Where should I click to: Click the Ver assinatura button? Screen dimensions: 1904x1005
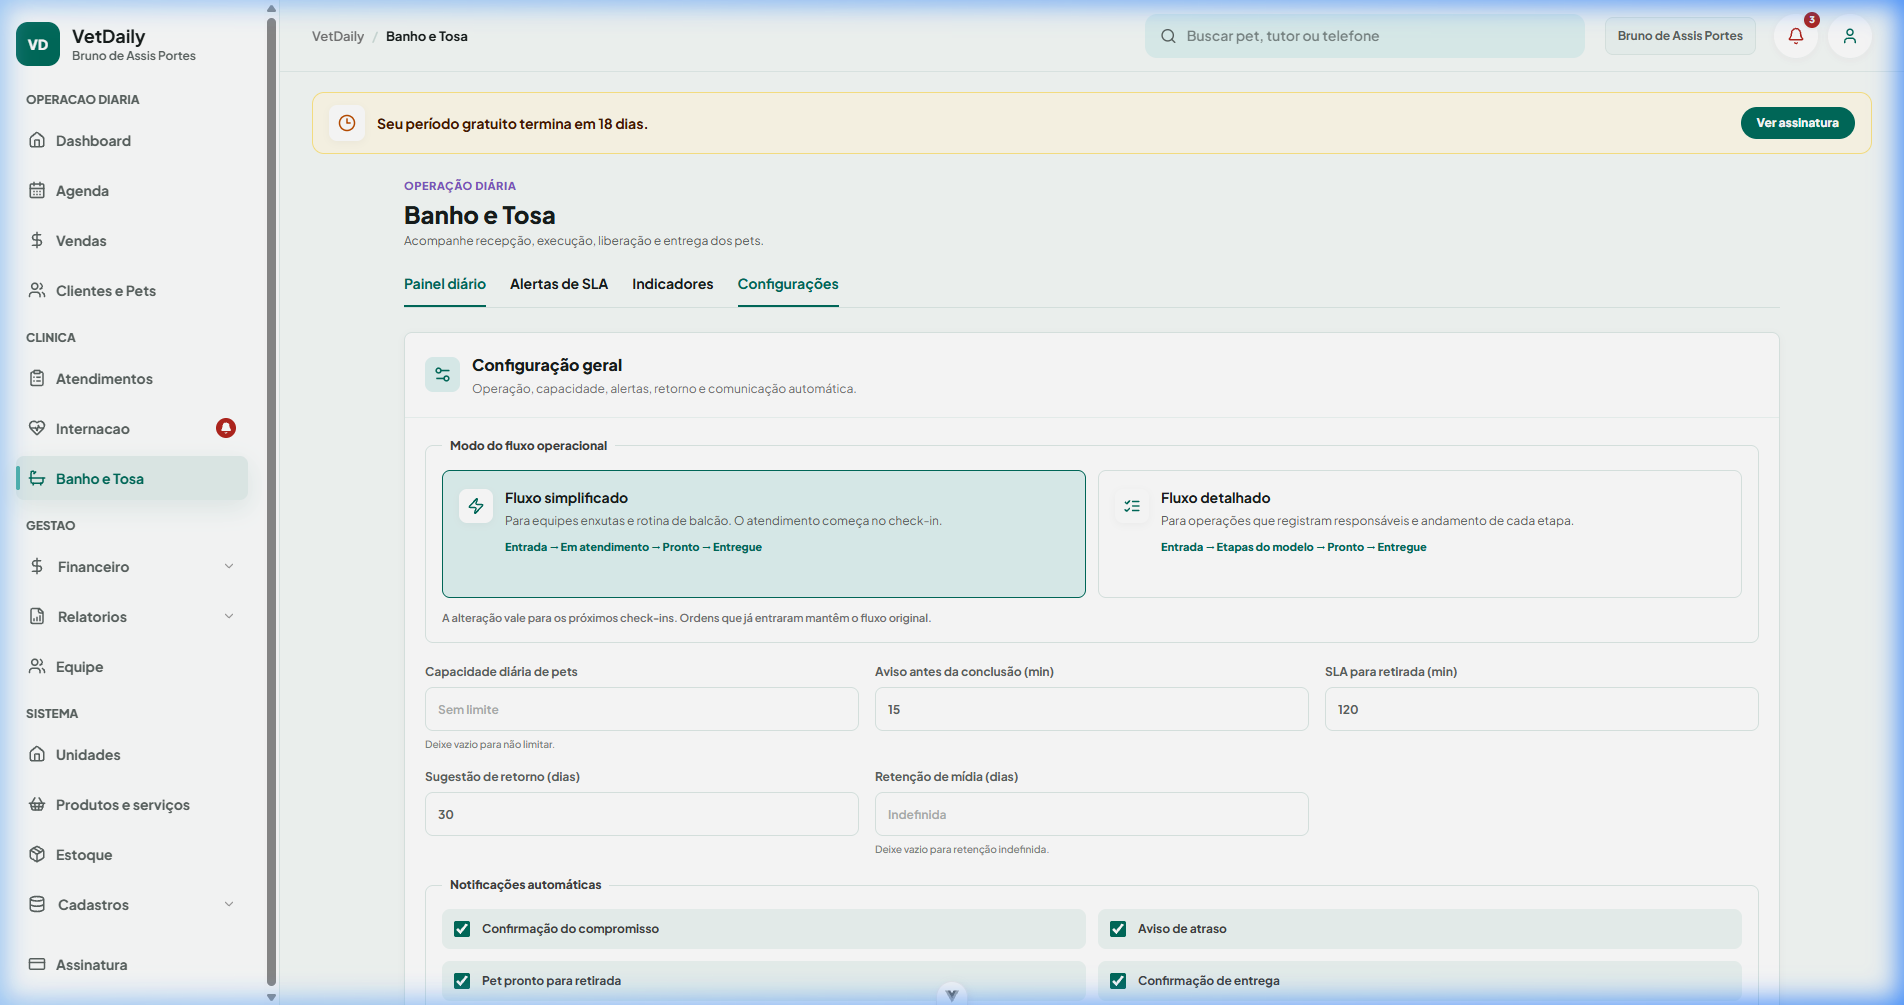point(1798,123)
